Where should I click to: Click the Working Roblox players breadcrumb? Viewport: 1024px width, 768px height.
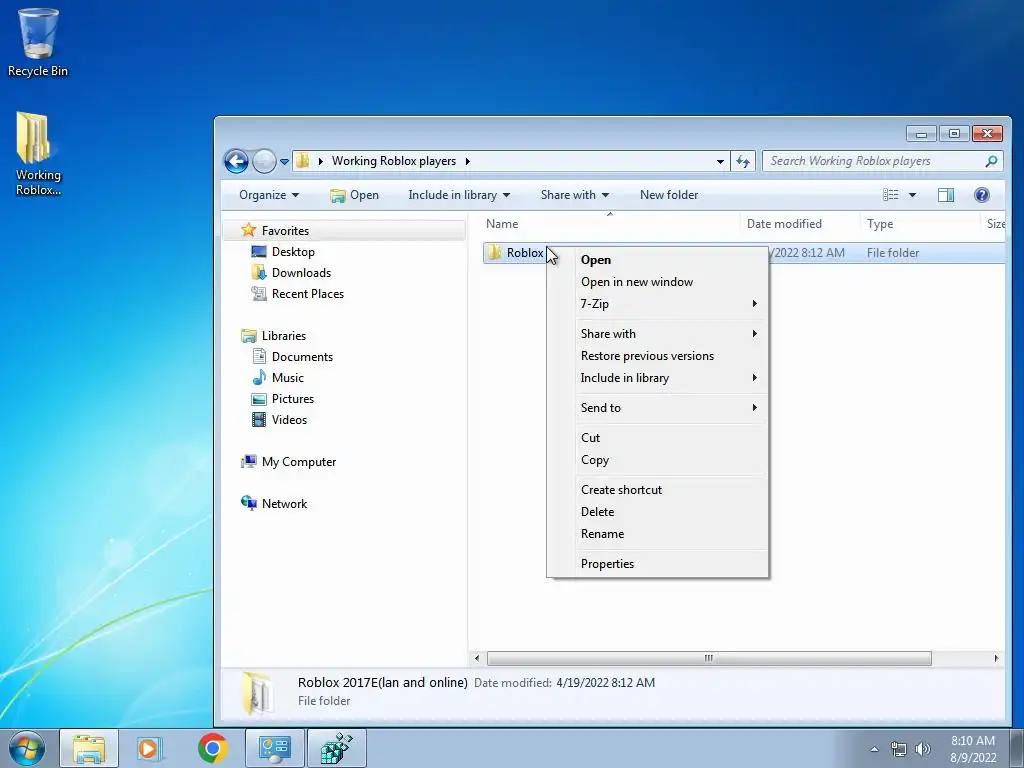394,161
